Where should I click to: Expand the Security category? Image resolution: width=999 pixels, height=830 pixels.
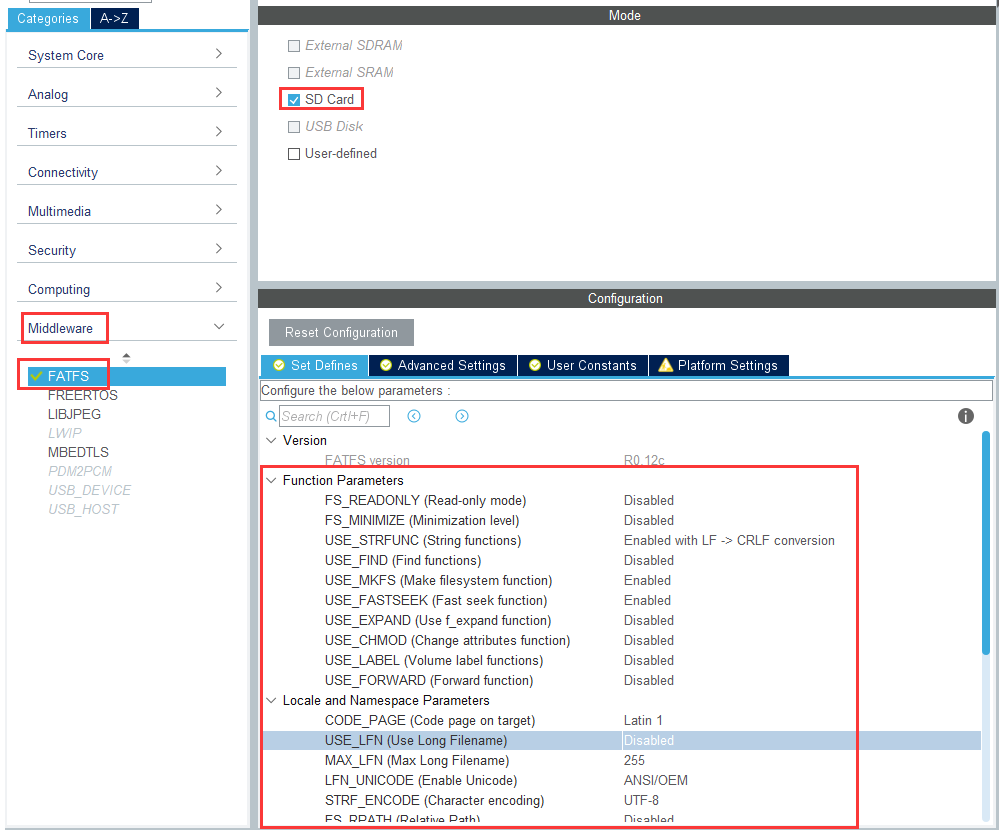[127, 250]
